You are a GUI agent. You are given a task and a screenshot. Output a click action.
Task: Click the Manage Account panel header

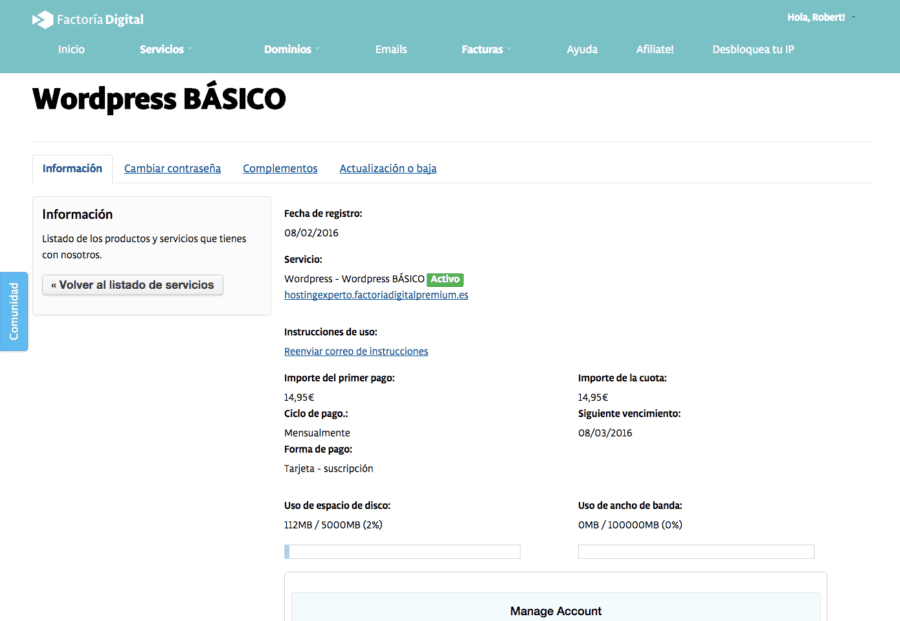[x=556, y=608]
